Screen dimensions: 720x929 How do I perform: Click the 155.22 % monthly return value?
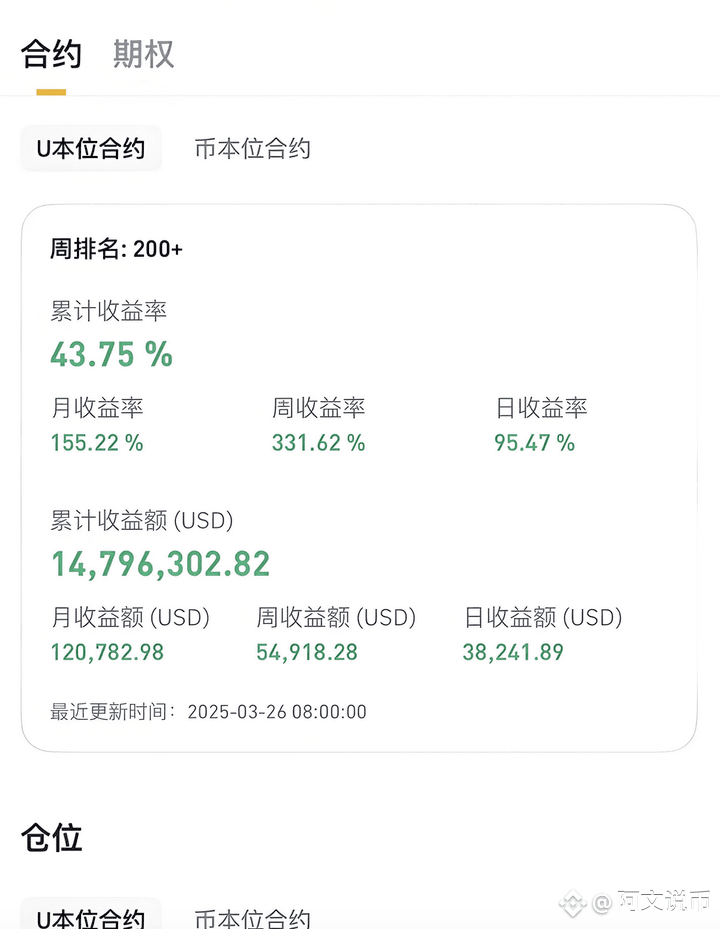(x=97, y=443)
